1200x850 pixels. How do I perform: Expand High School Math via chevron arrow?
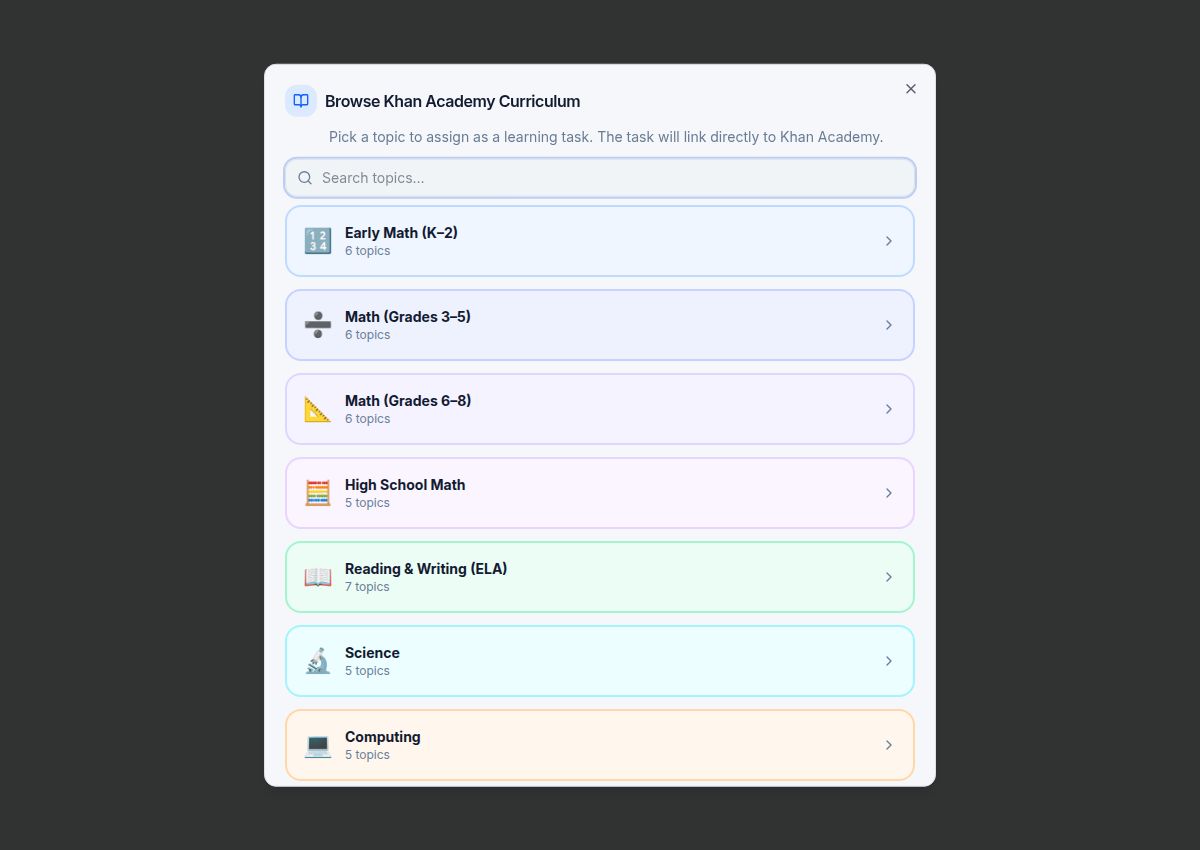[889, 493]
